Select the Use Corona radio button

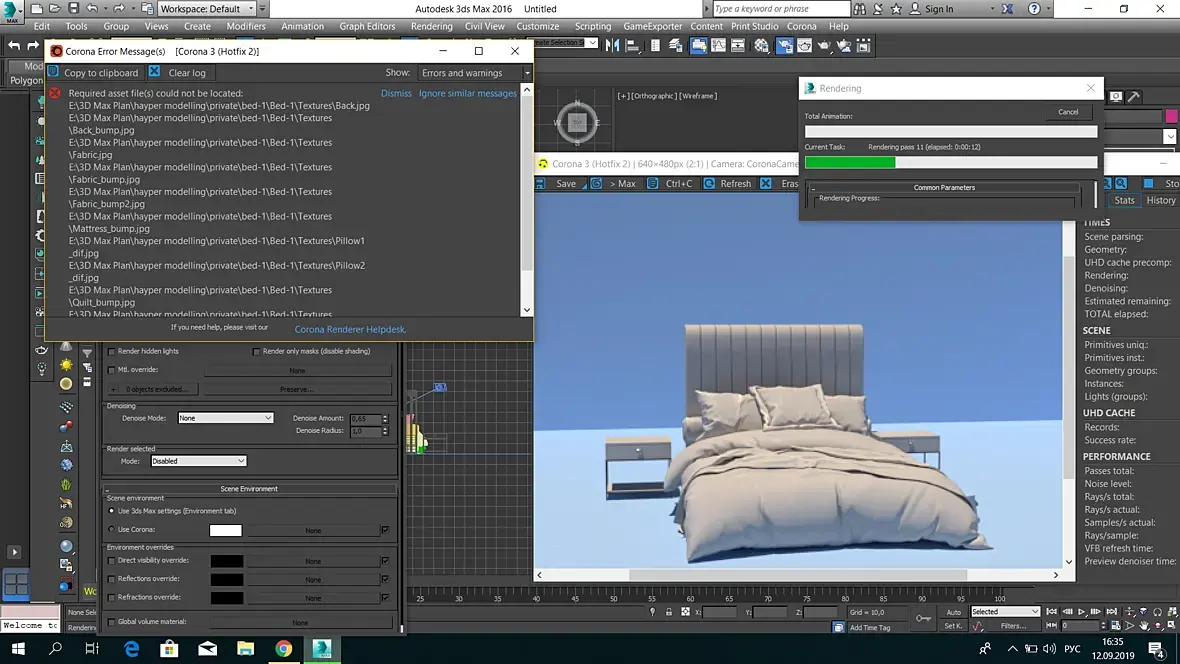111,530
